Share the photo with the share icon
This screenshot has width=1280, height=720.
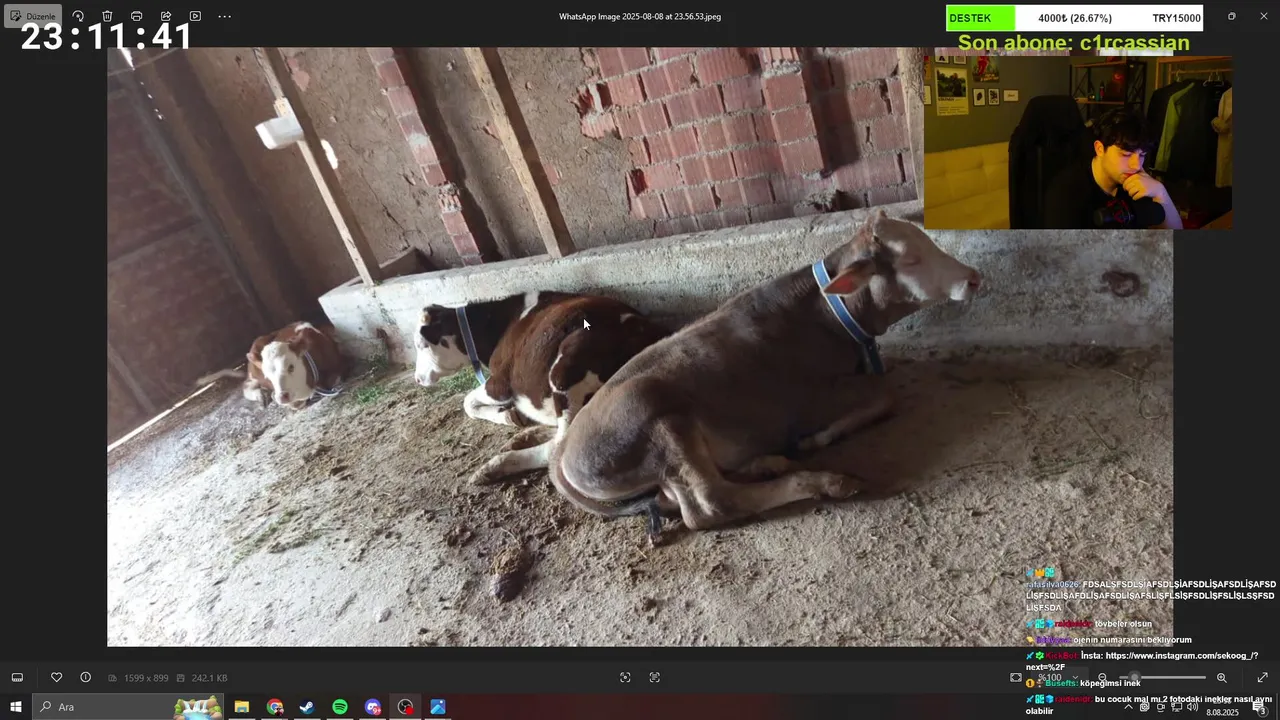[x=166, y=16]
